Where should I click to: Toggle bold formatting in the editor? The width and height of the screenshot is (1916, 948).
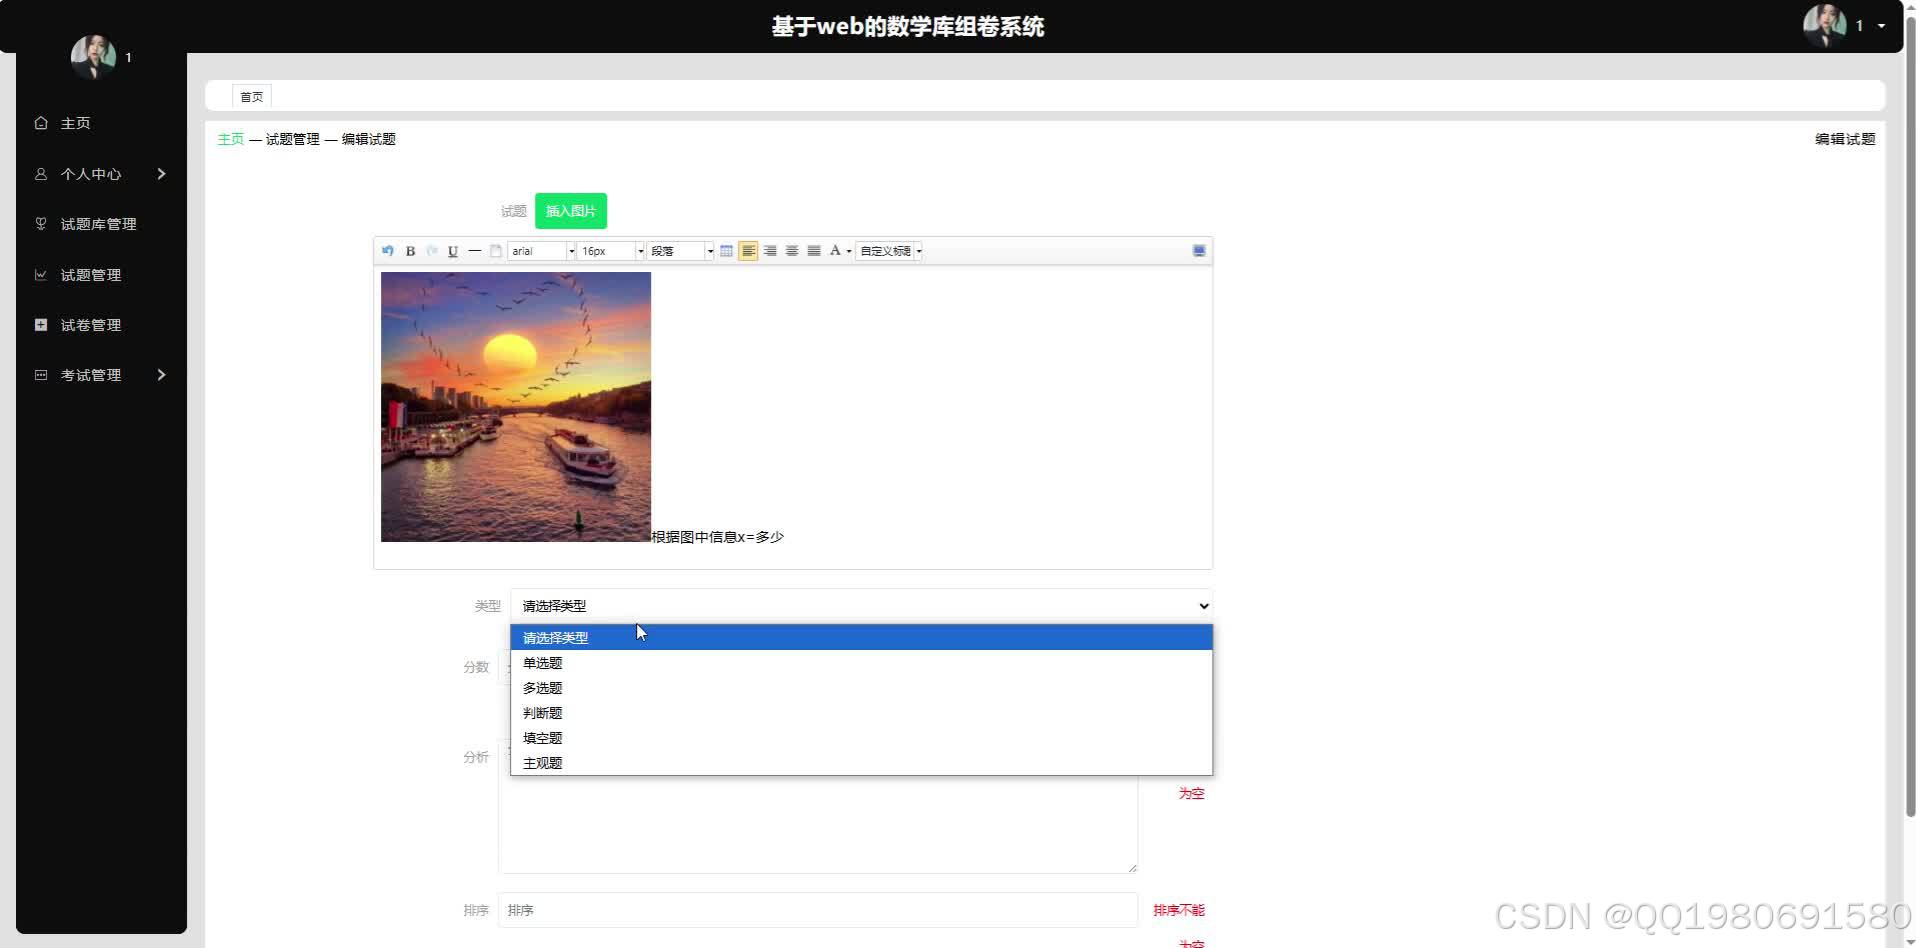[410, 251]
